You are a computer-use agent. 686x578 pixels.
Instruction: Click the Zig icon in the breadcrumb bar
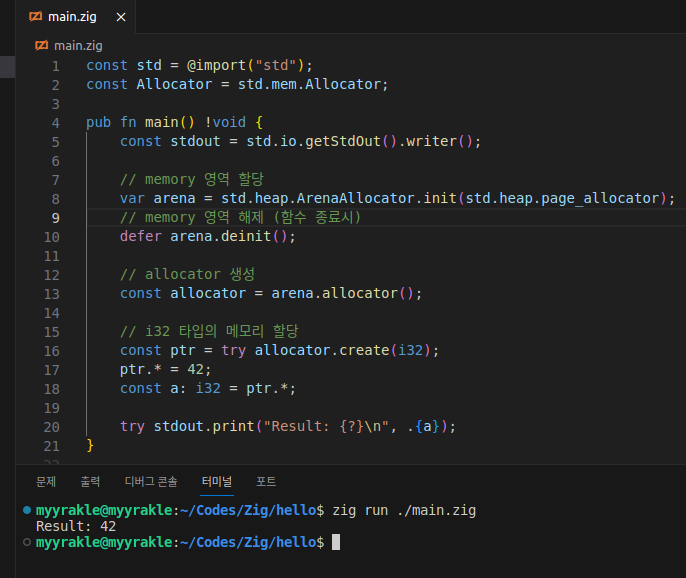click(41, 45)
